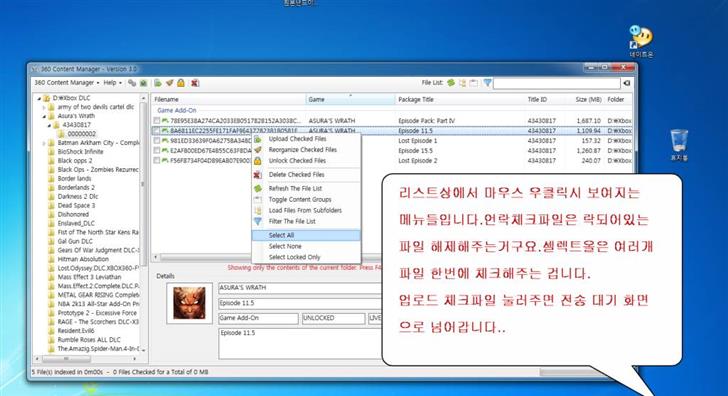The height and width of the screenshot is (396, 728).
Task: Sort list by the Filename column header
Action: (x=229, y=99)
